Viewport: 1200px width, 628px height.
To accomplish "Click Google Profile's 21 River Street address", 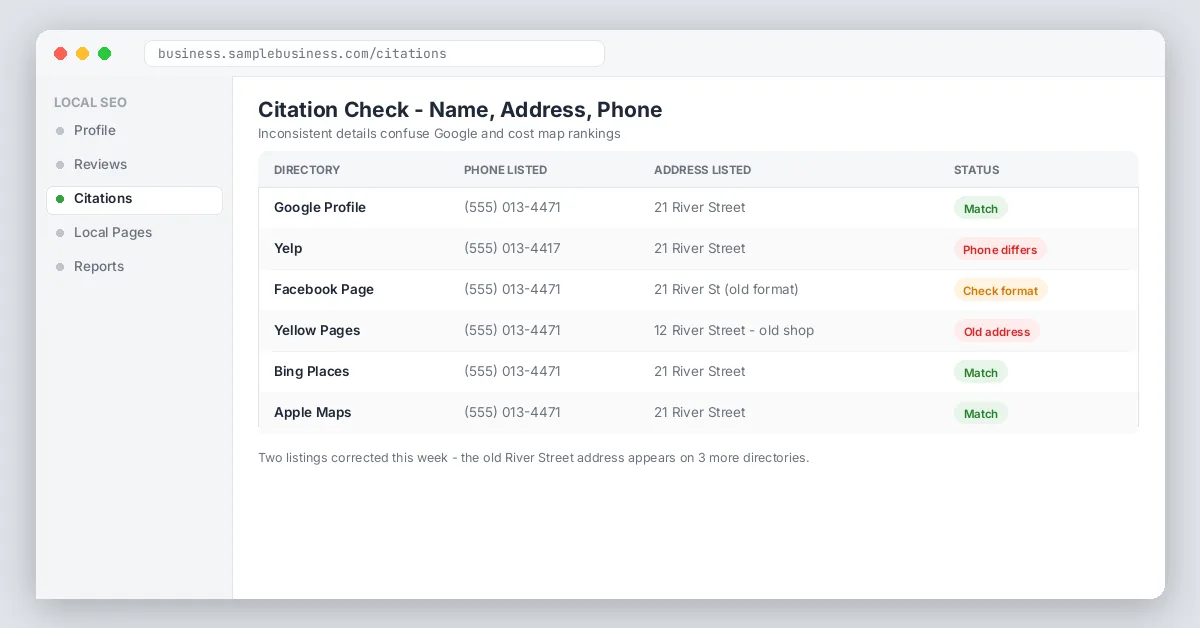I will point(700,208).
